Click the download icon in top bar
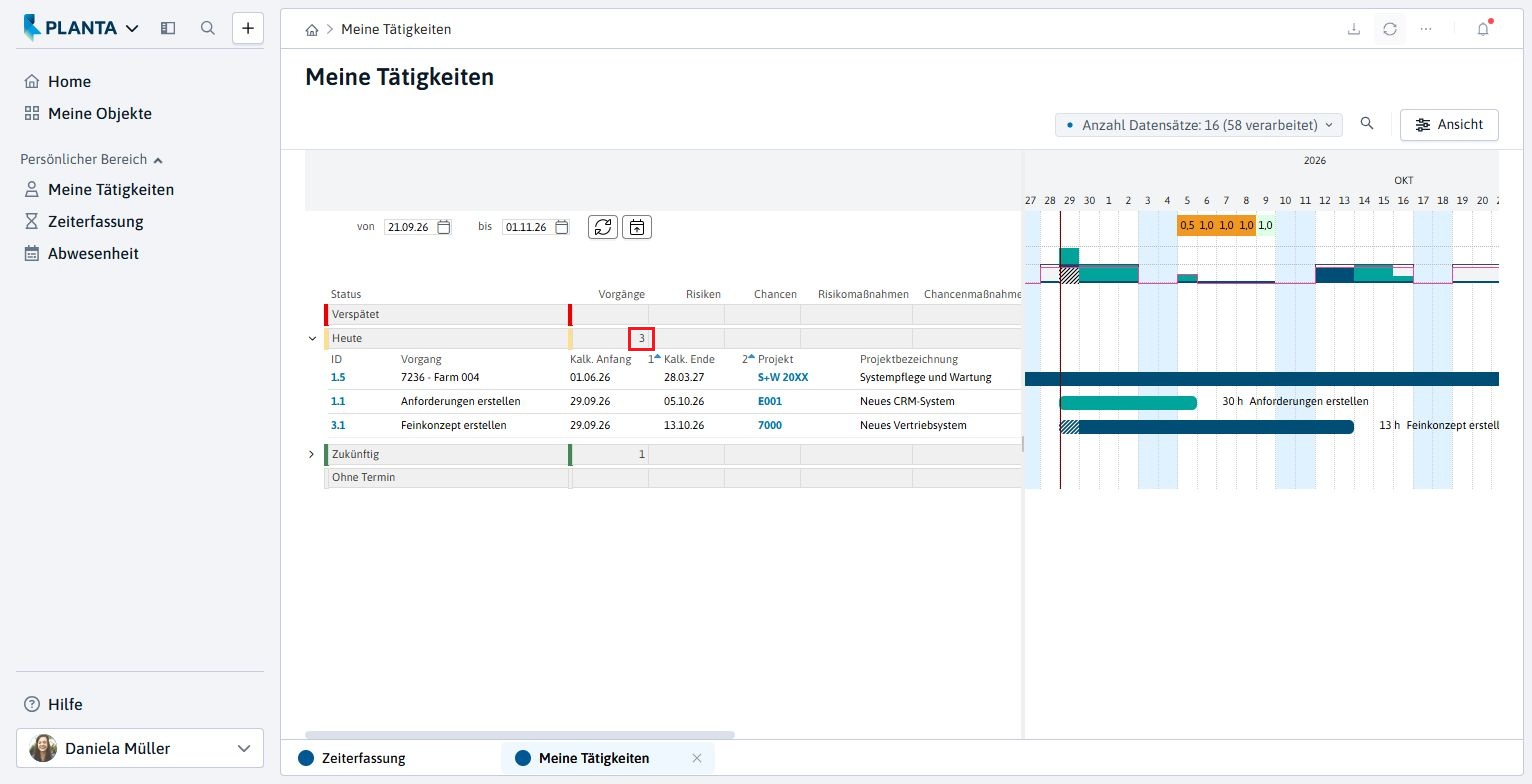 1354,29
